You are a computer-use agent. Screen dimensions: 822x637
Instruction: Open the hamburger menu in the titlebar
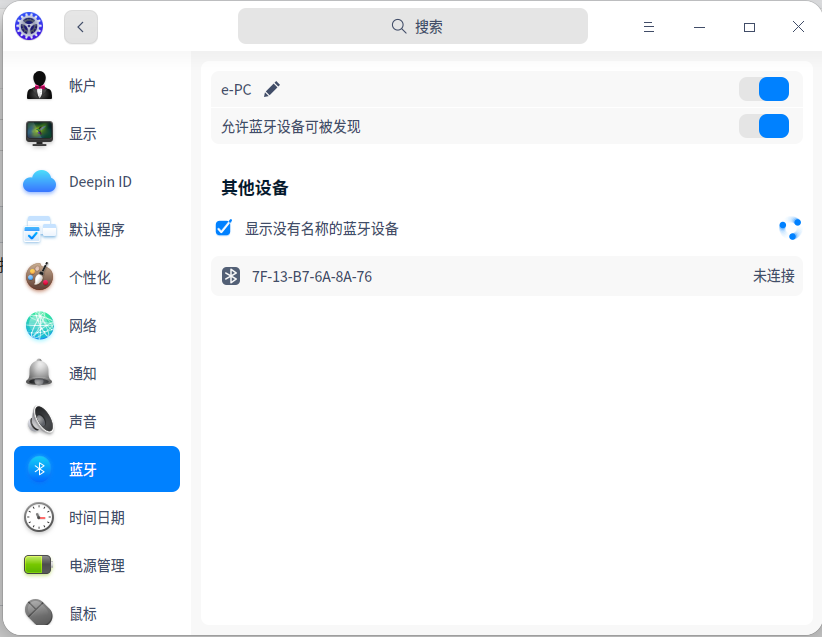click(649, 27)
